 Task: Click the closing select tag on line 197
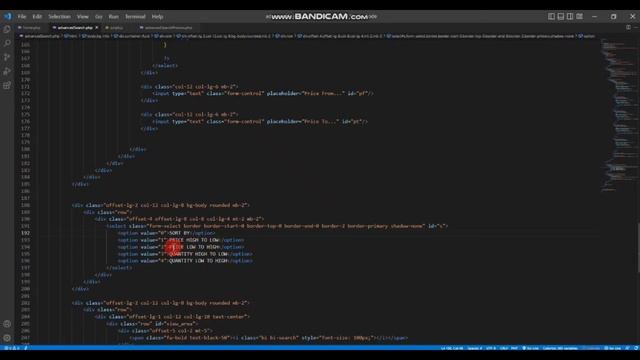pos(119,268)
